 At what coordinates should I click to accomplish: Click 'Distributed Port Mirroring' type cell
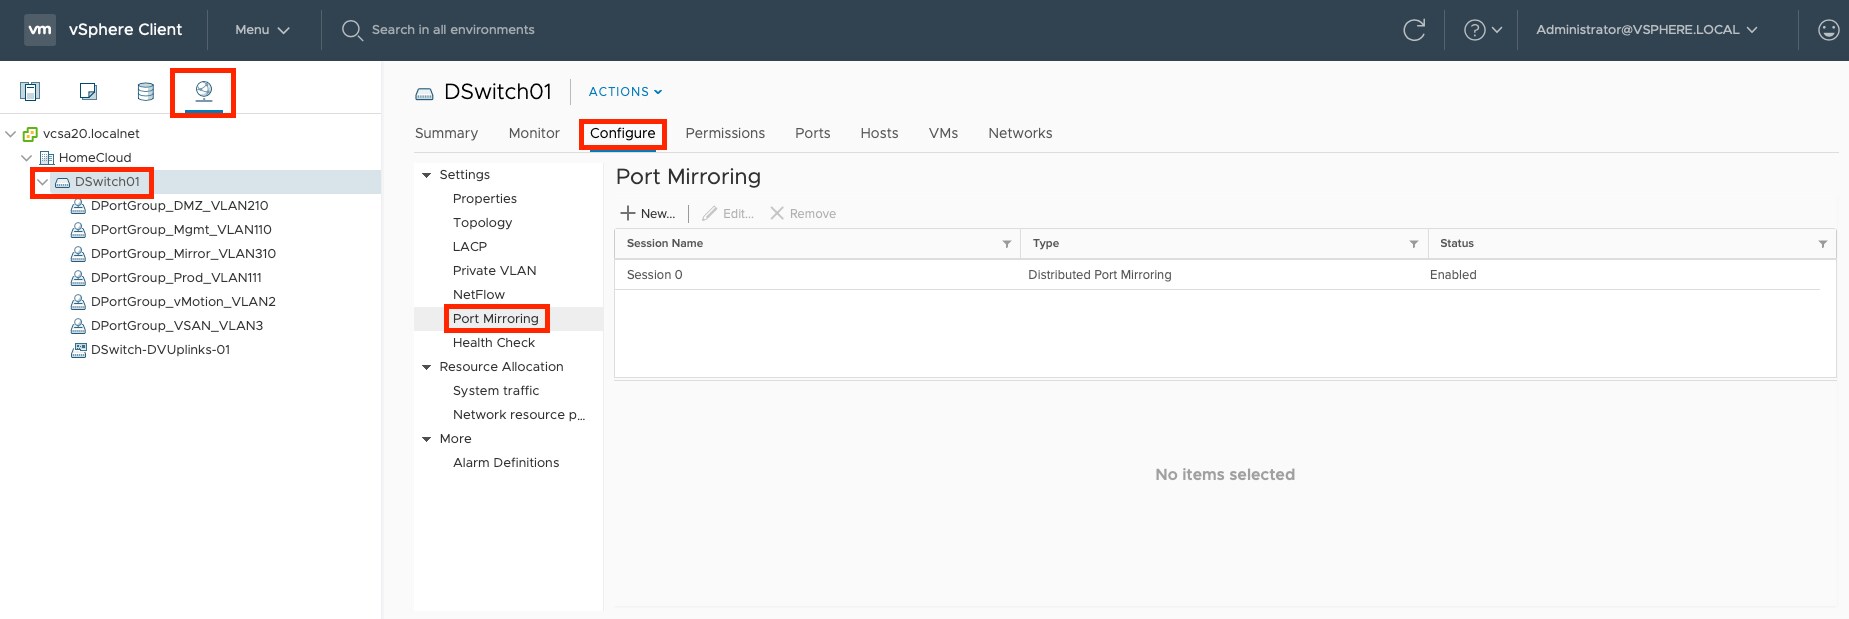(1100, 275)
